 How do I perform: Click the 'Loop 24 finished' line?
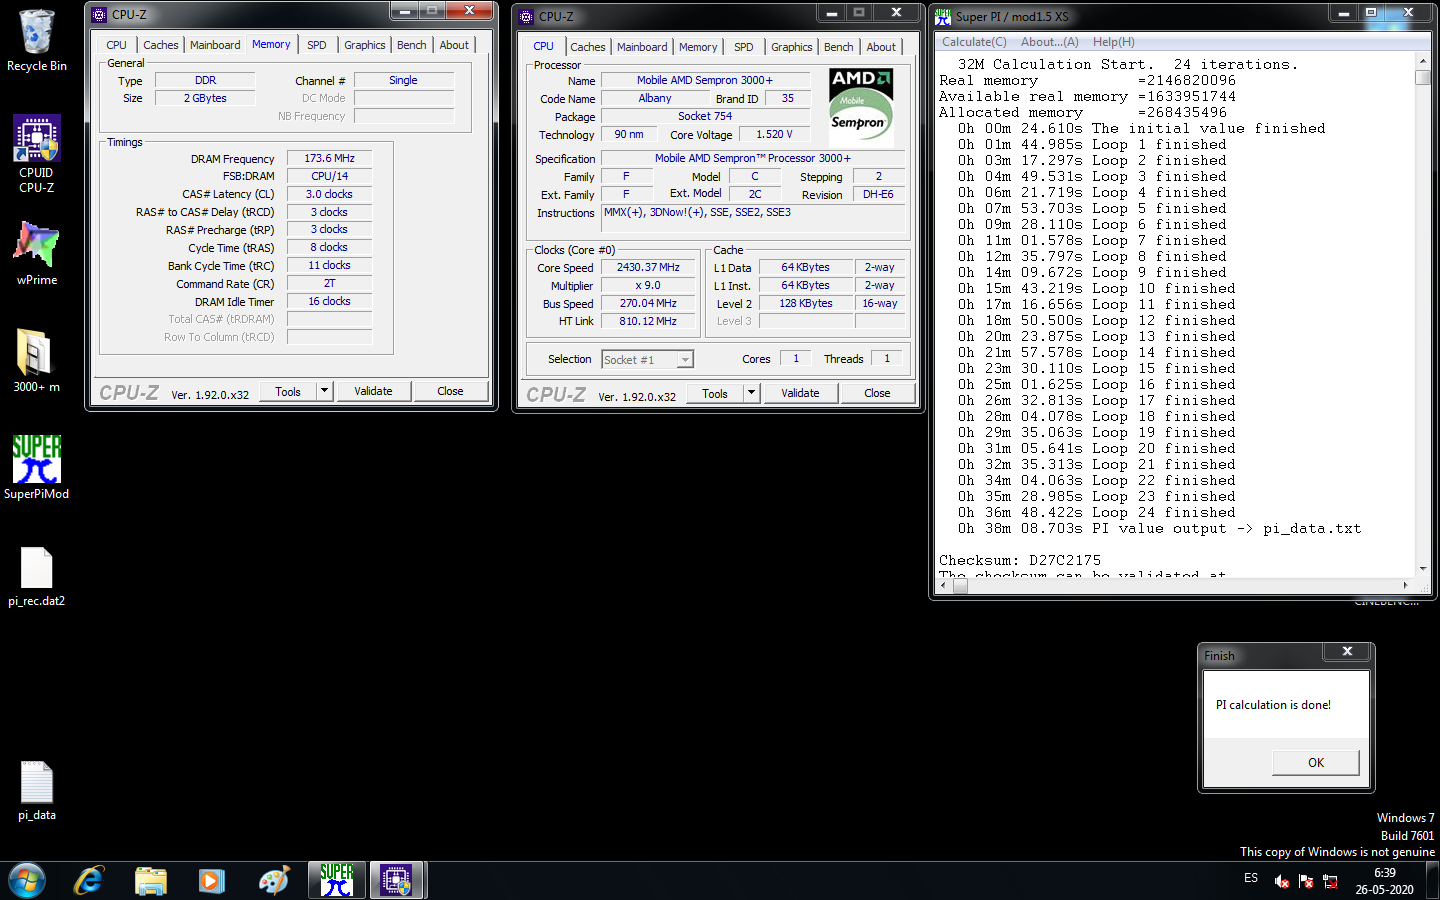1097,512
